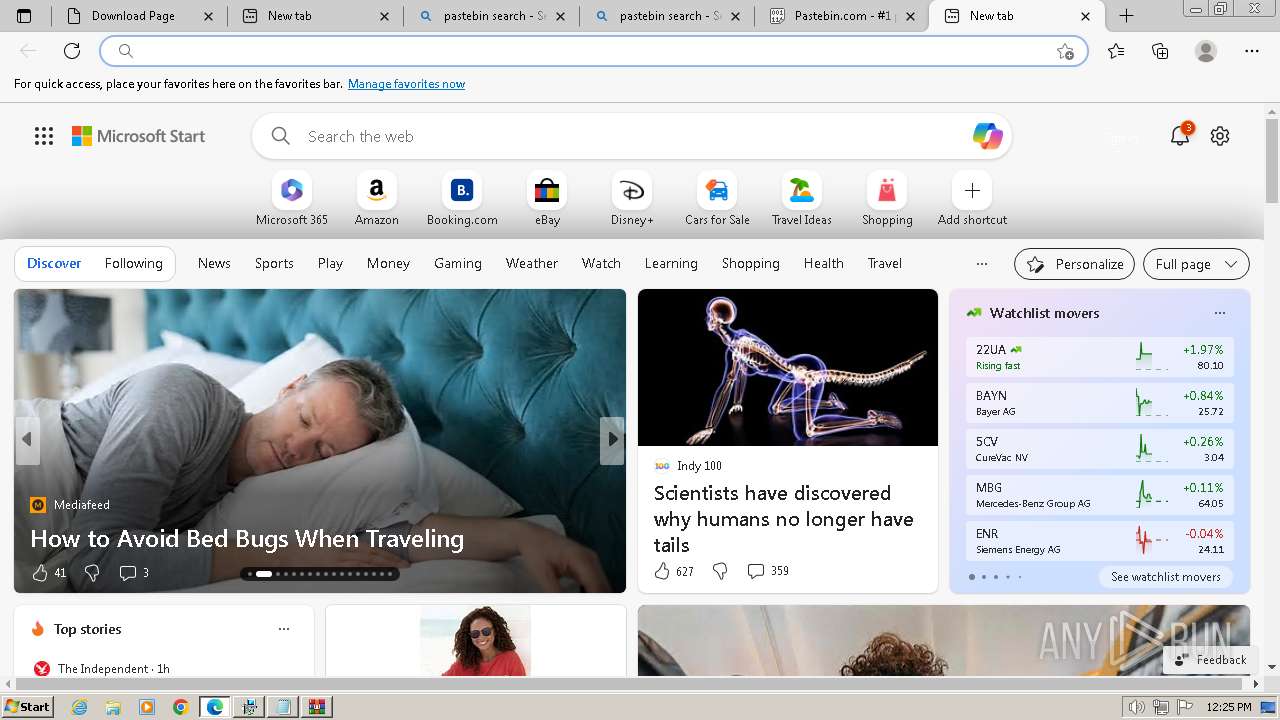The image size is (1280, 720).
Task: Open the taskbar volume icon
Action: [x=1137, y=707]
